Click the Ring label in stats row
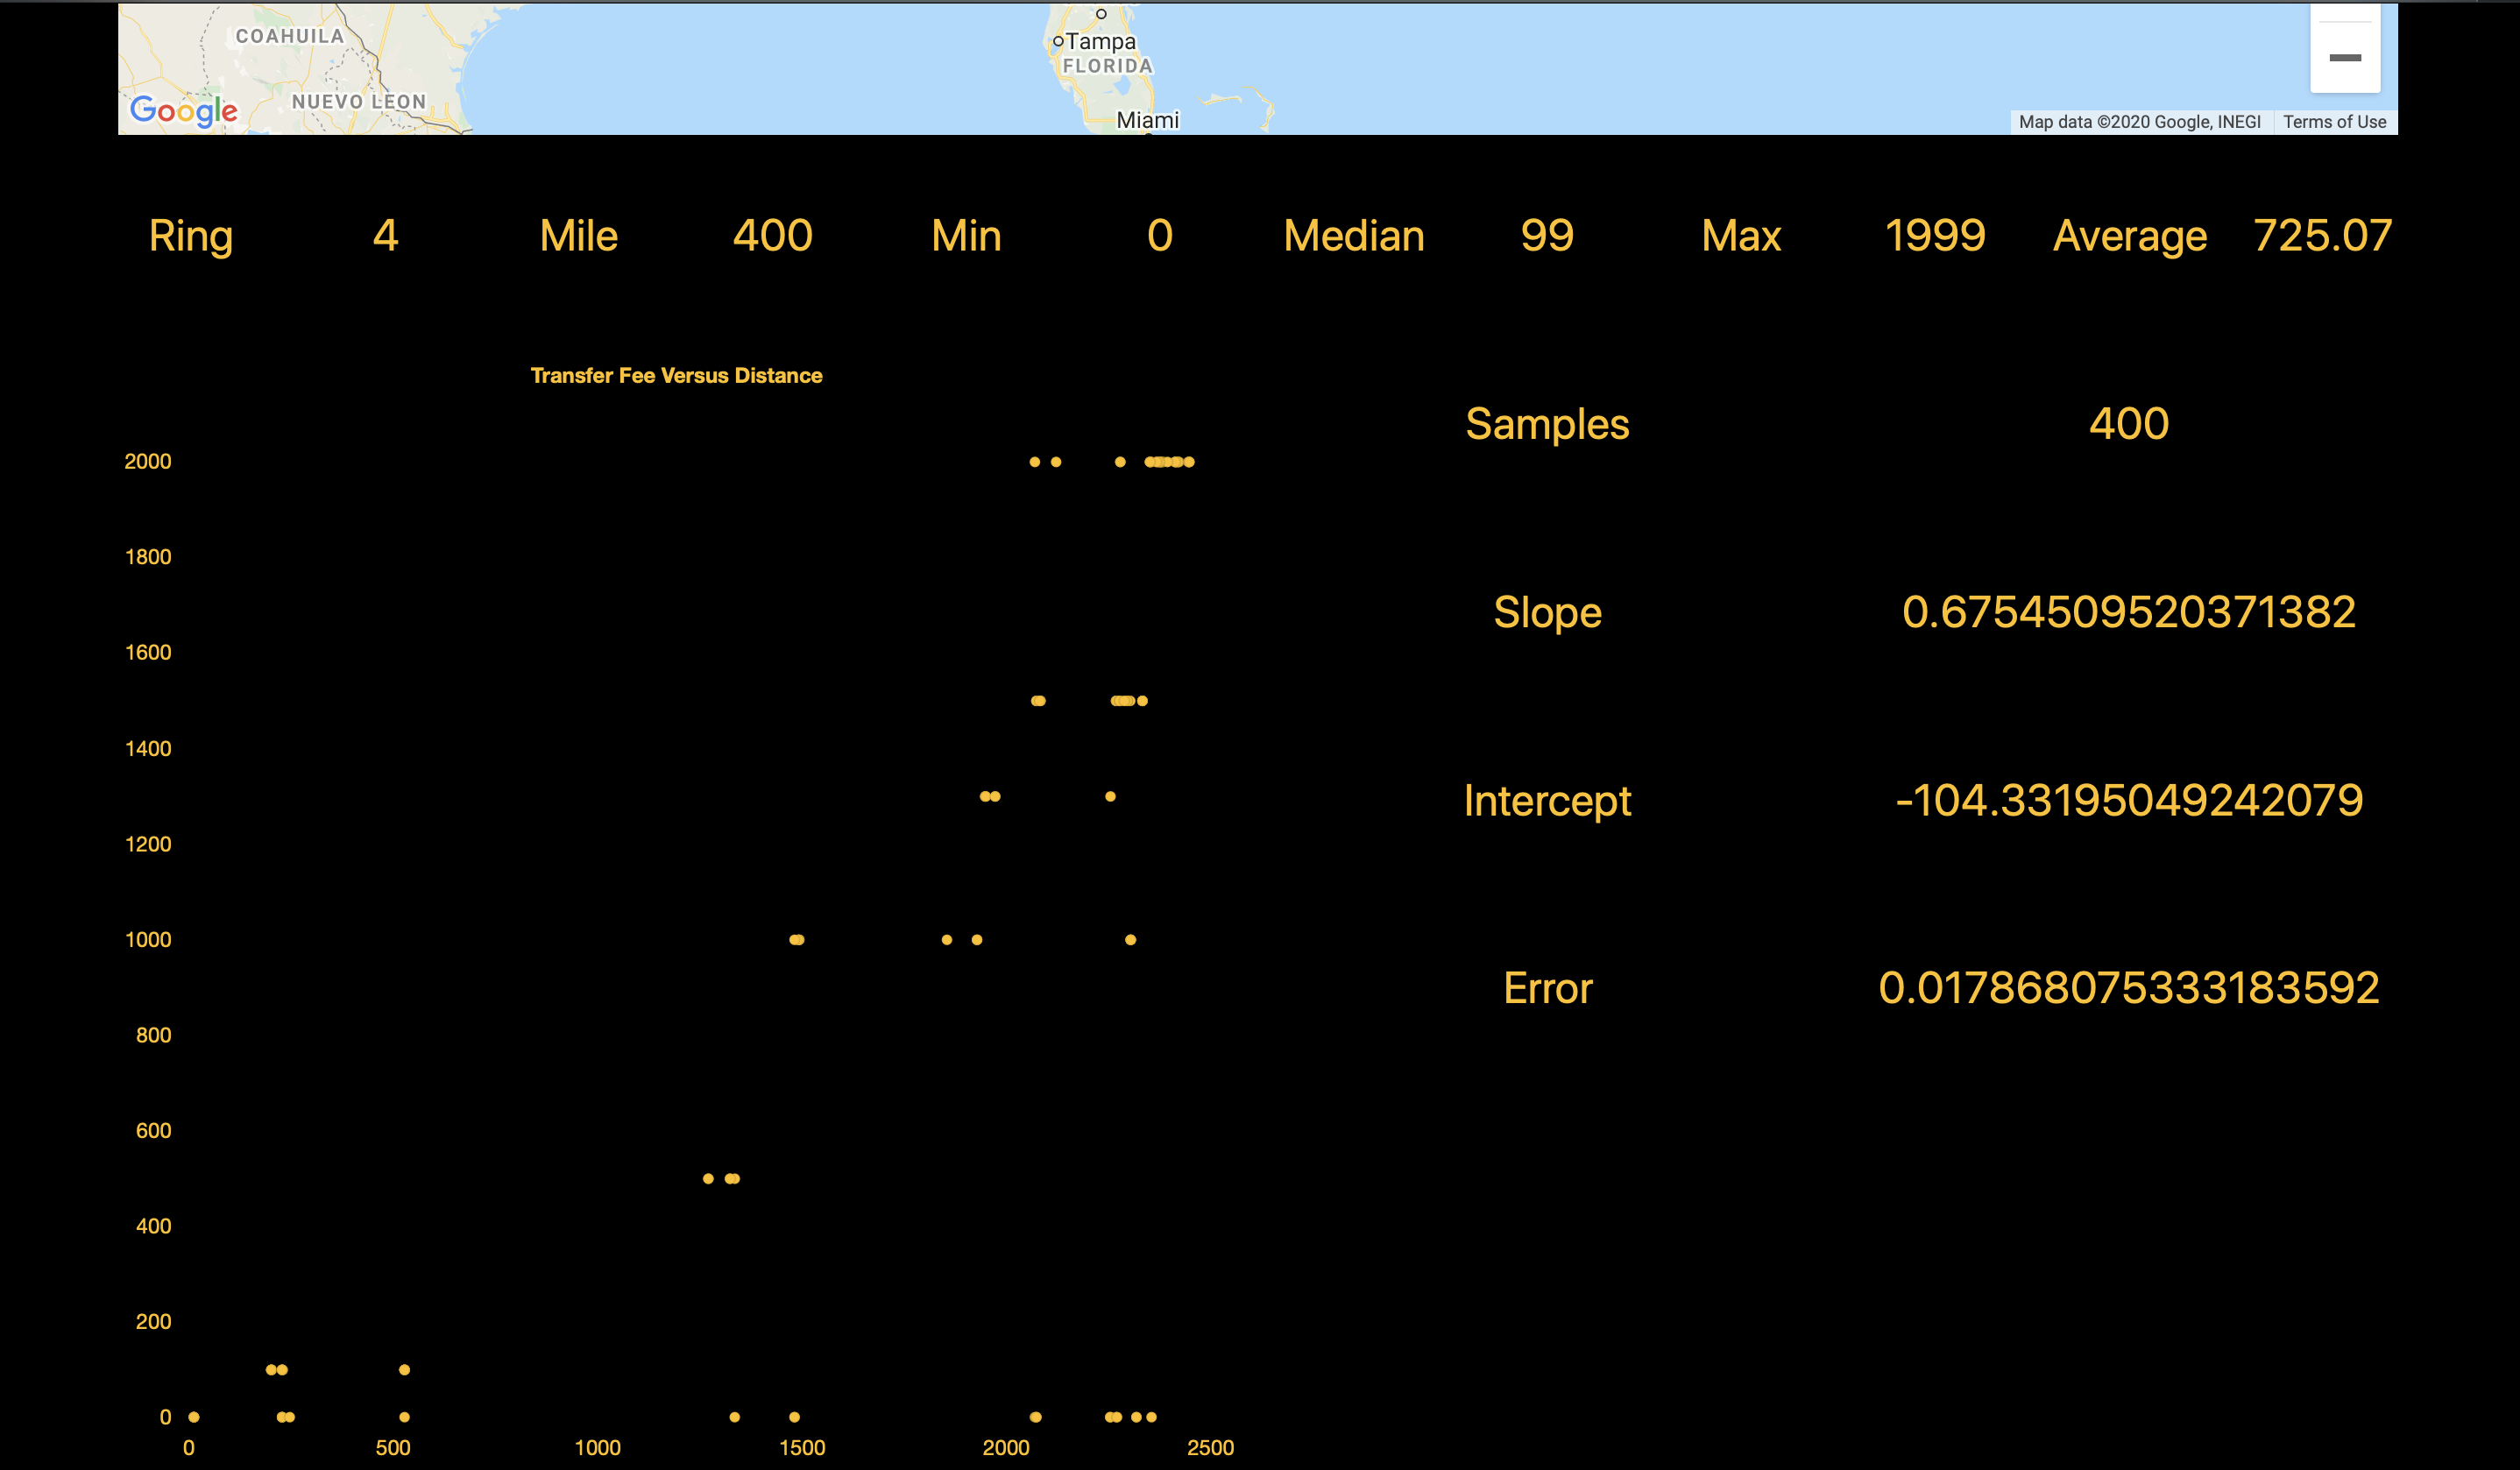Image resolution: width=2520 pixels, height=1470 pixels. tap(191, 236)
